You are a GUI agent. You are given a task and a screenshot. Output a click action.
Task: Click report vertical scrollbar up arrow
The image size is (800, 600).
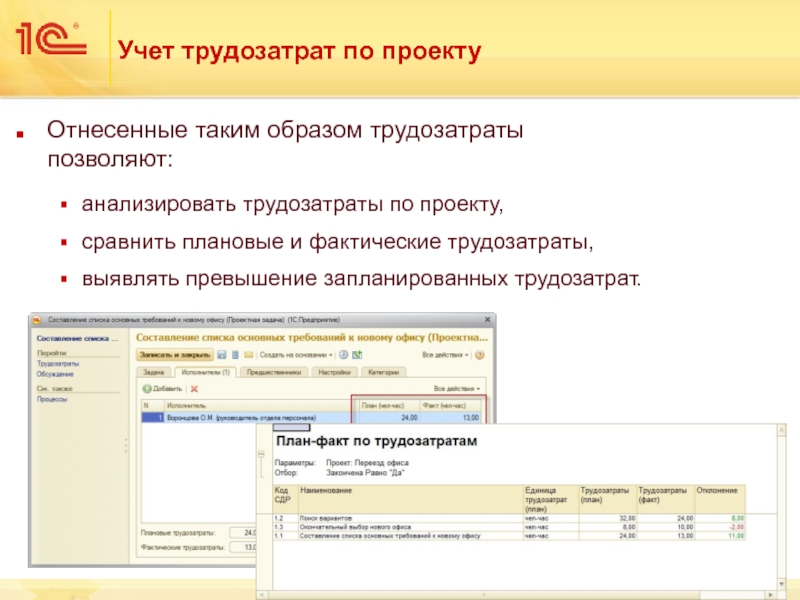tap(782, 431)
